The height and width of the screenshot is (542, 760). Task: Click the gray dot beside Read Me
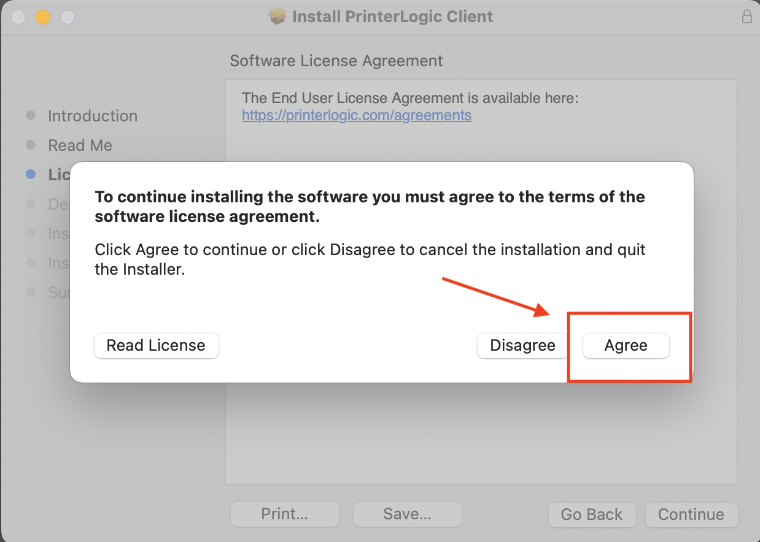coord(31,145)
